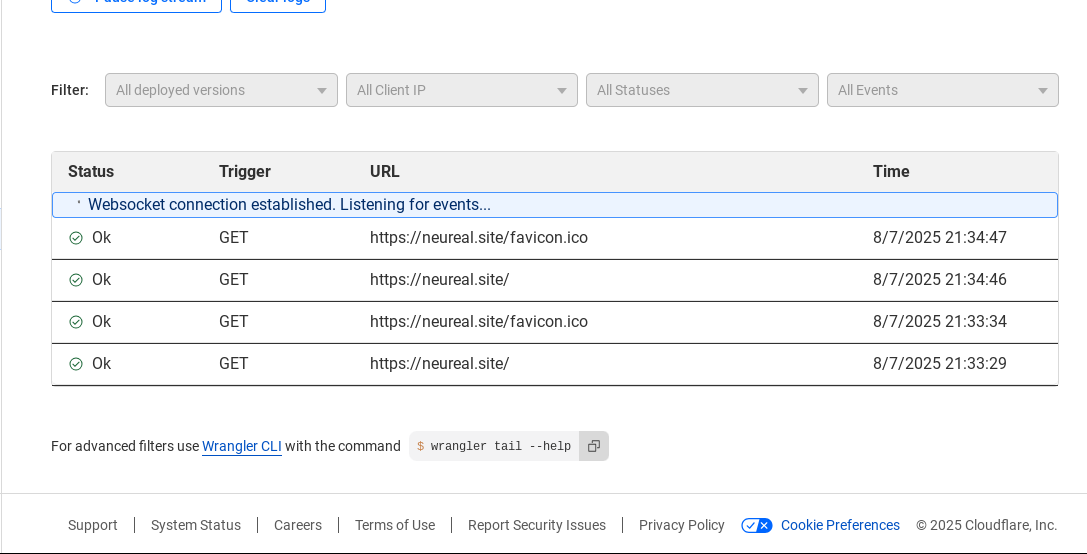Copy the wrangler tail --help command
The height and width of the screenshot is (554, 1087).
pos(594,446)
